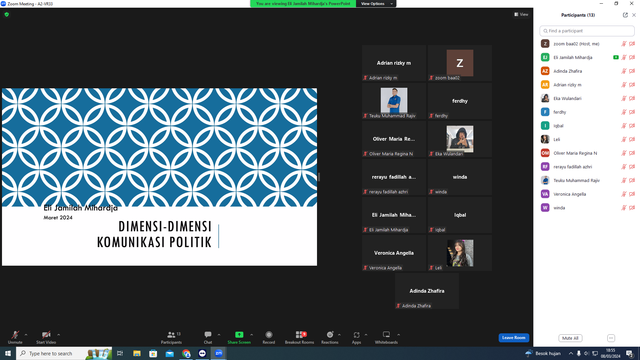Expand the video options arrow beside Start Video

coord(59,335)
